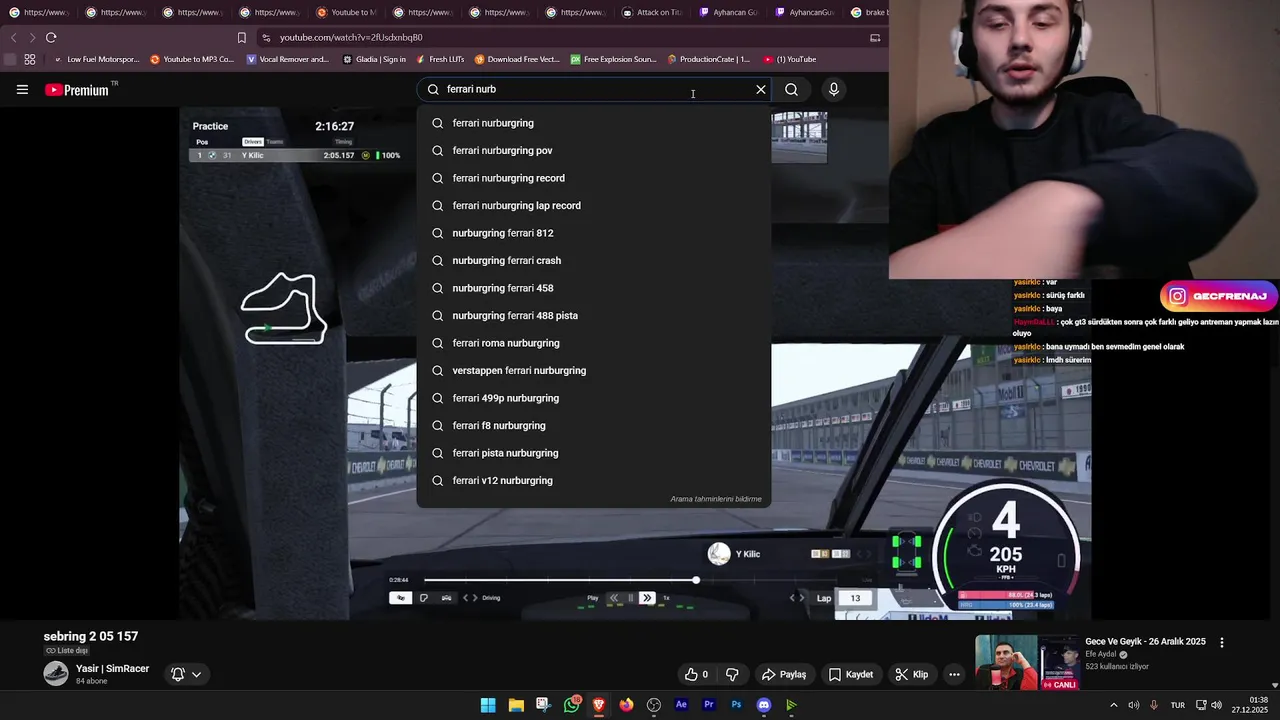Choose 'verstappen ferrari nurburgring' suggestion
This screenshot has width=1280, height=720.
tap(594, 370)
